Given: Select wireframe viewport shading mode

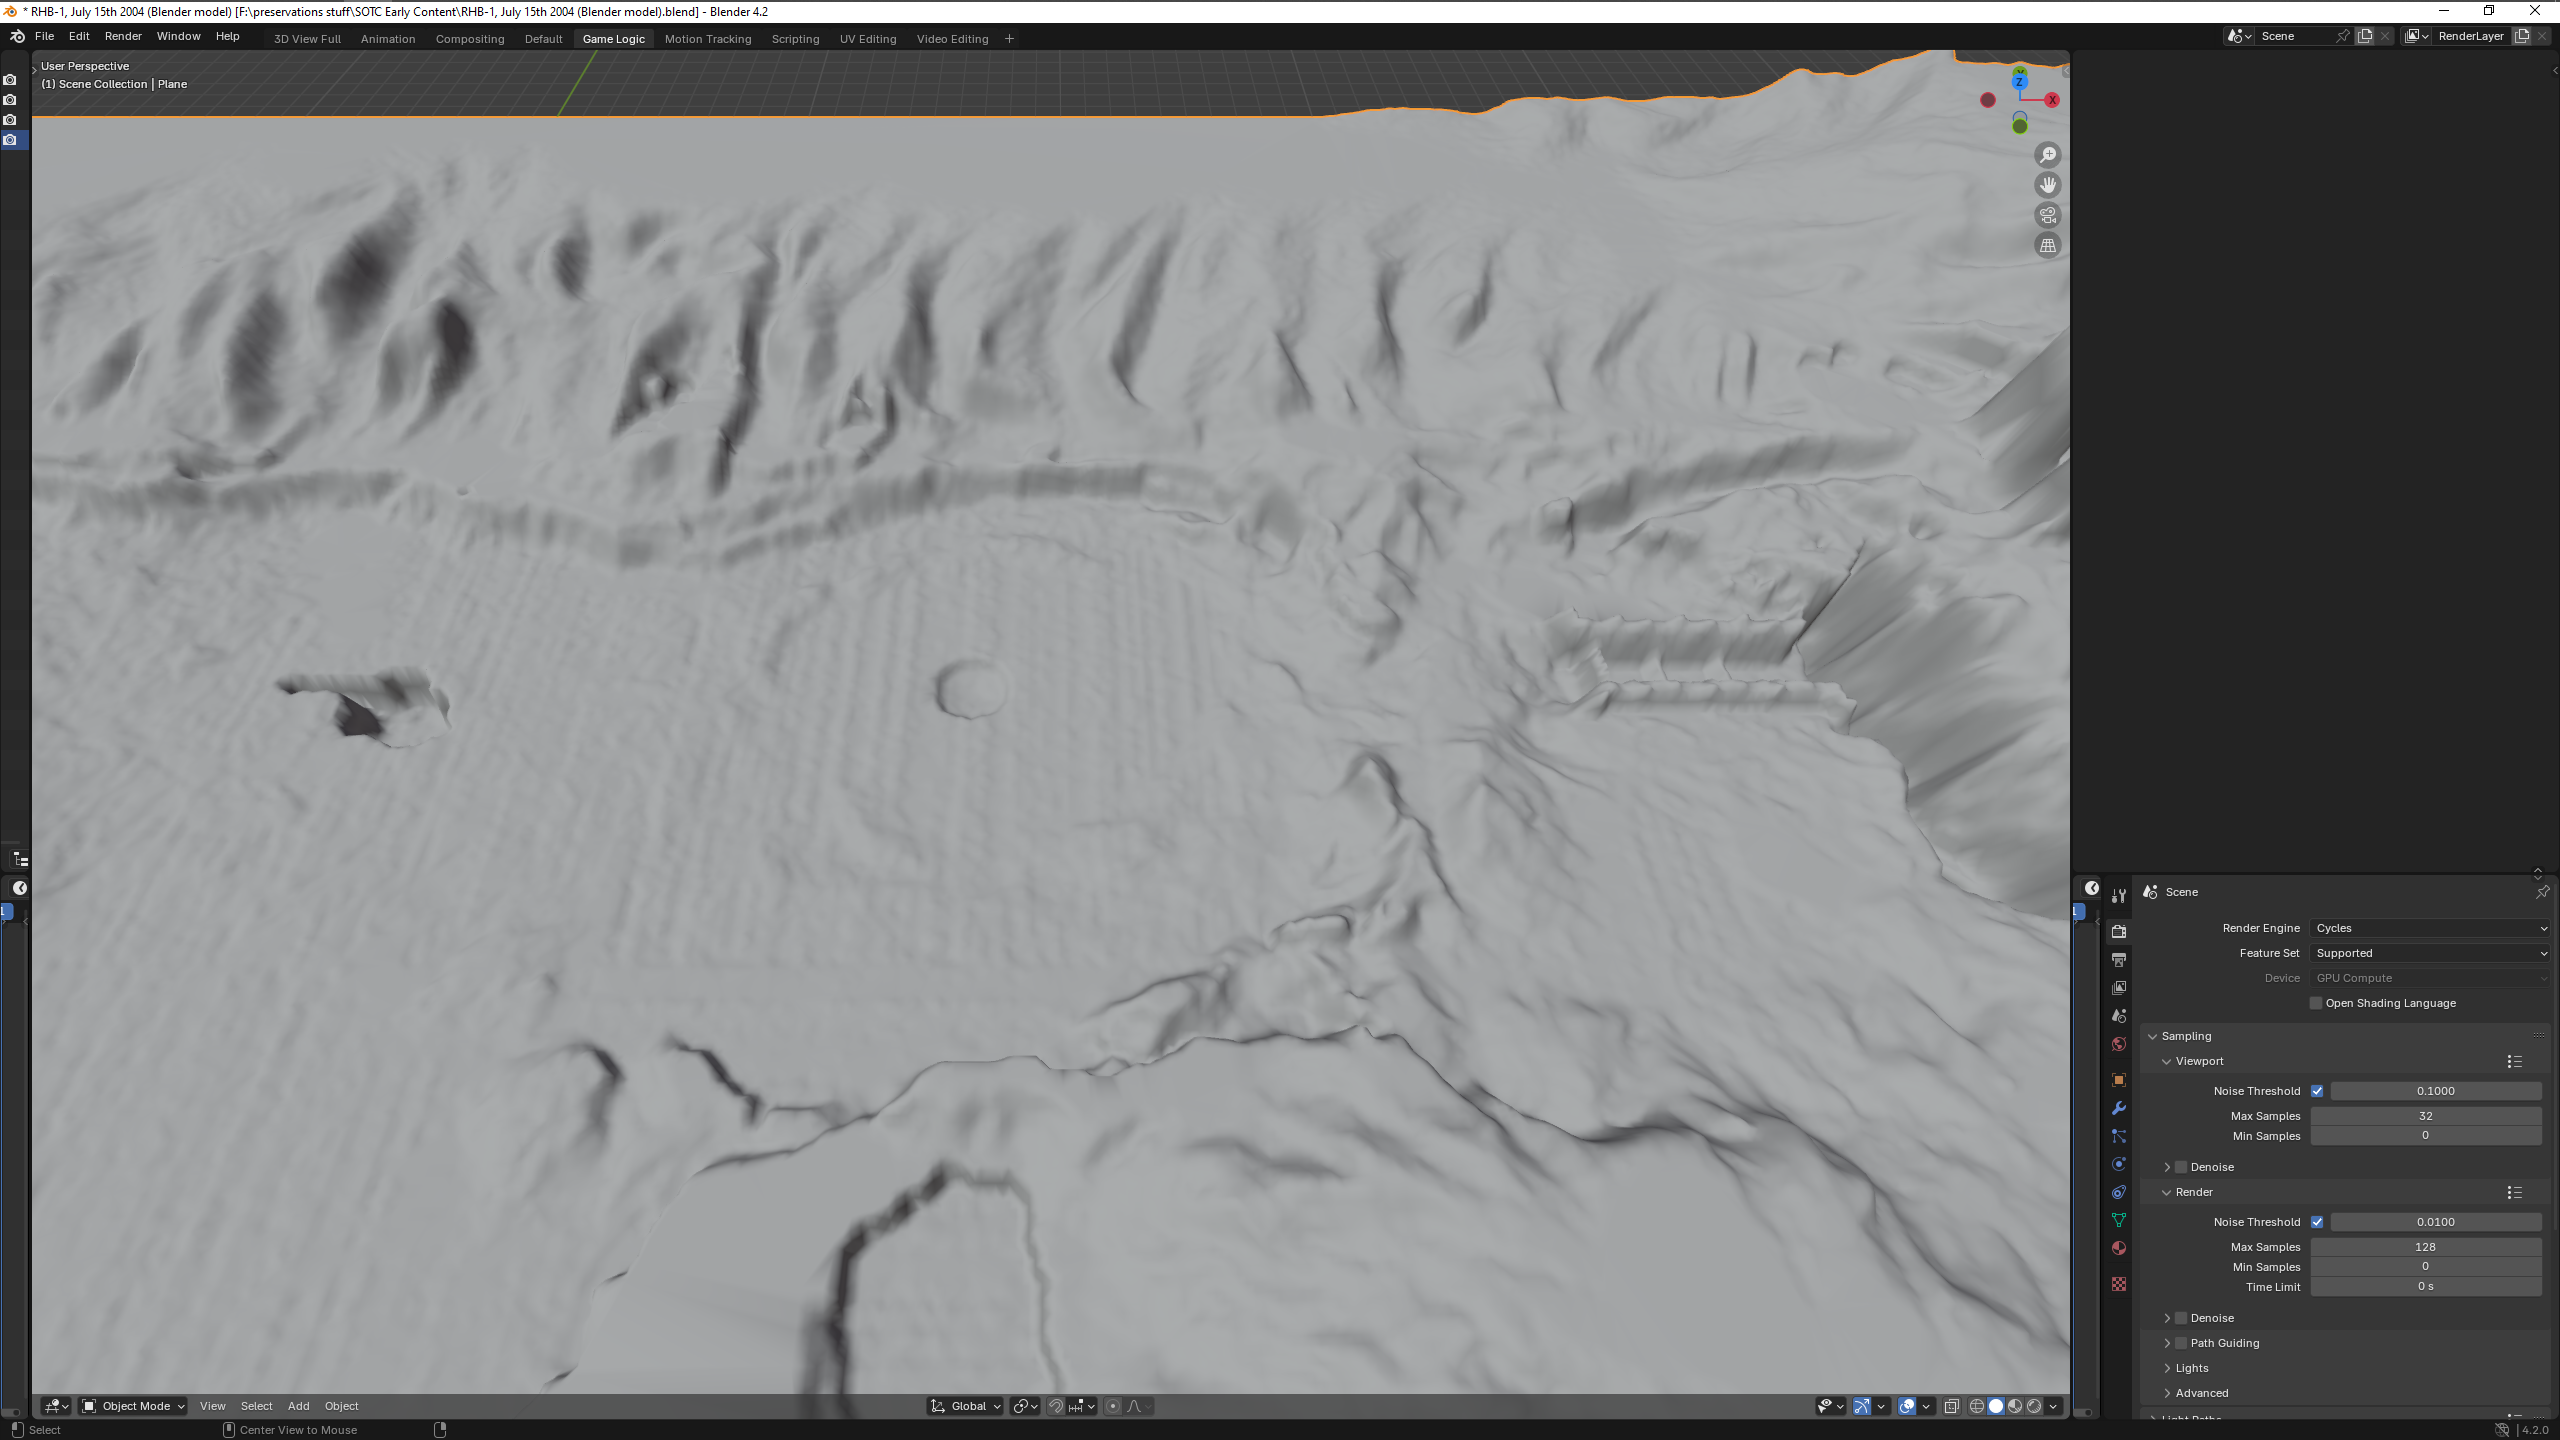Looking at the screenshot, I should point(1976,1406).
